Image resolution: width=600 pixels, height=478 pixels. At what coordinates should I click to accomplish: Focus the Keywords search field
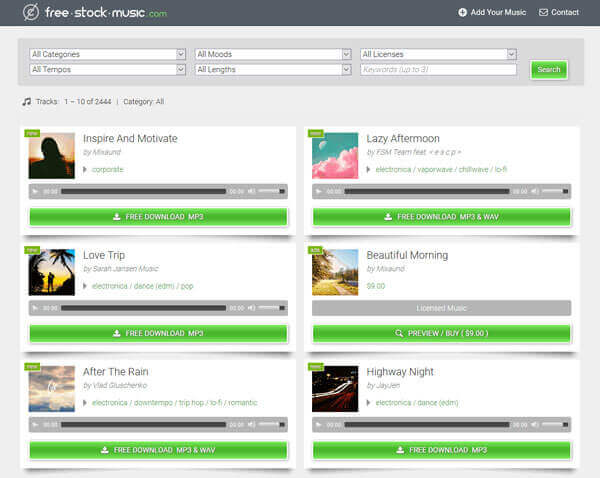(438, 69)
